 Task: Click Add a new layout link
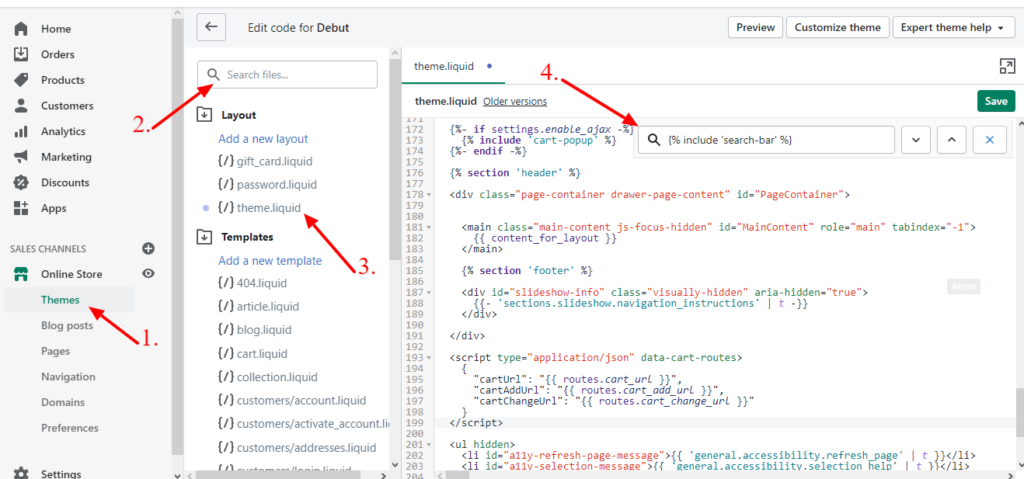click(263, 139)
